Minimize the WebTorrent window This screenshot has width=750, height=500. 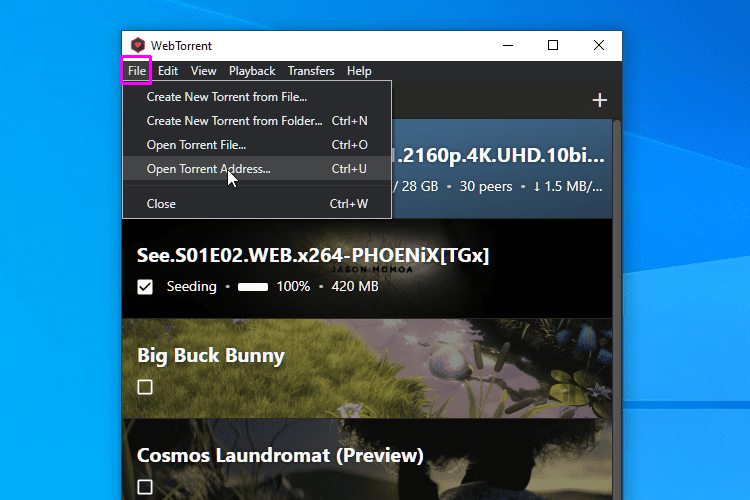[x=508, y=45]
